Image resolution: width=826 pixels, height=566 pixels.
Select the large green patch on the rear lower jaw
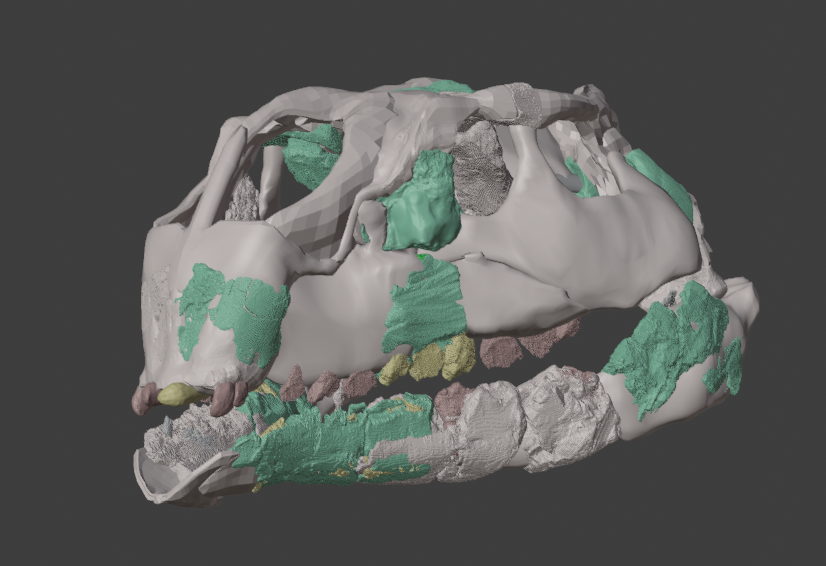pos(665,350)
